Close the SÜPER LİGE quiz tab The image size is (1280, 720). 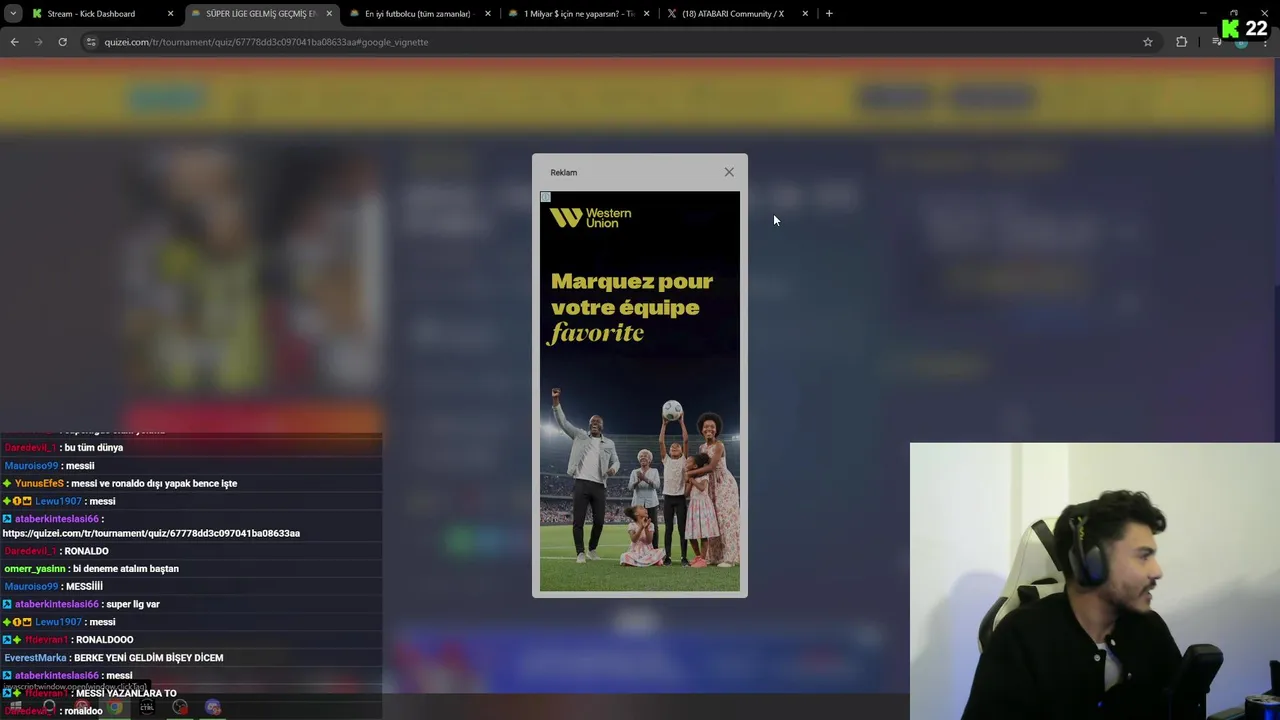(x=329, y=14)
